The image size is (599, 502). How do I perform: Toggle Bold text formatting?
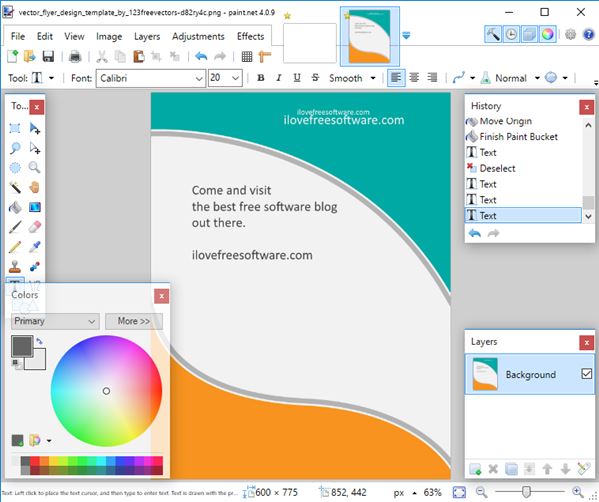[261, 78]
